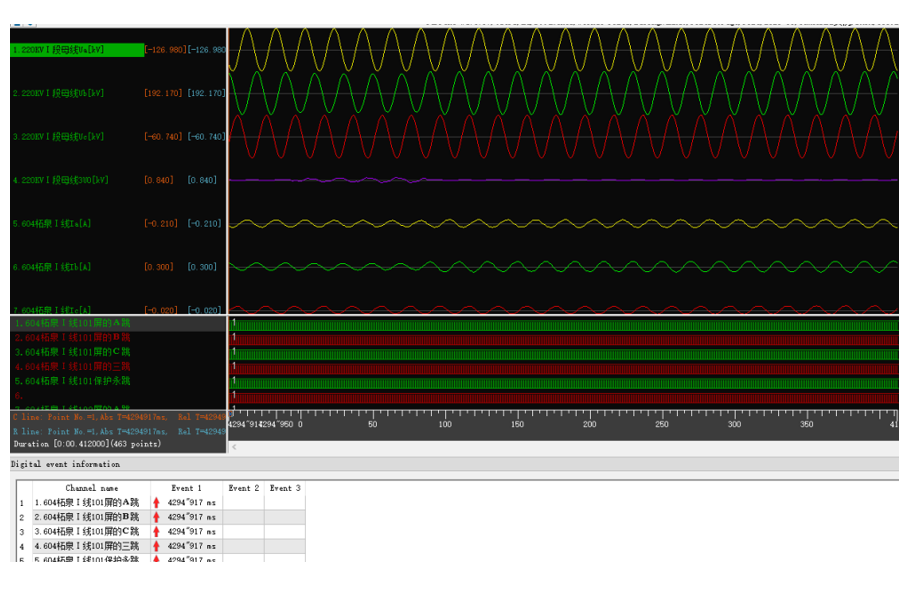904x597 pixels.
Task: Click the blue [0.300] cursor value
Action: point(202,267)
